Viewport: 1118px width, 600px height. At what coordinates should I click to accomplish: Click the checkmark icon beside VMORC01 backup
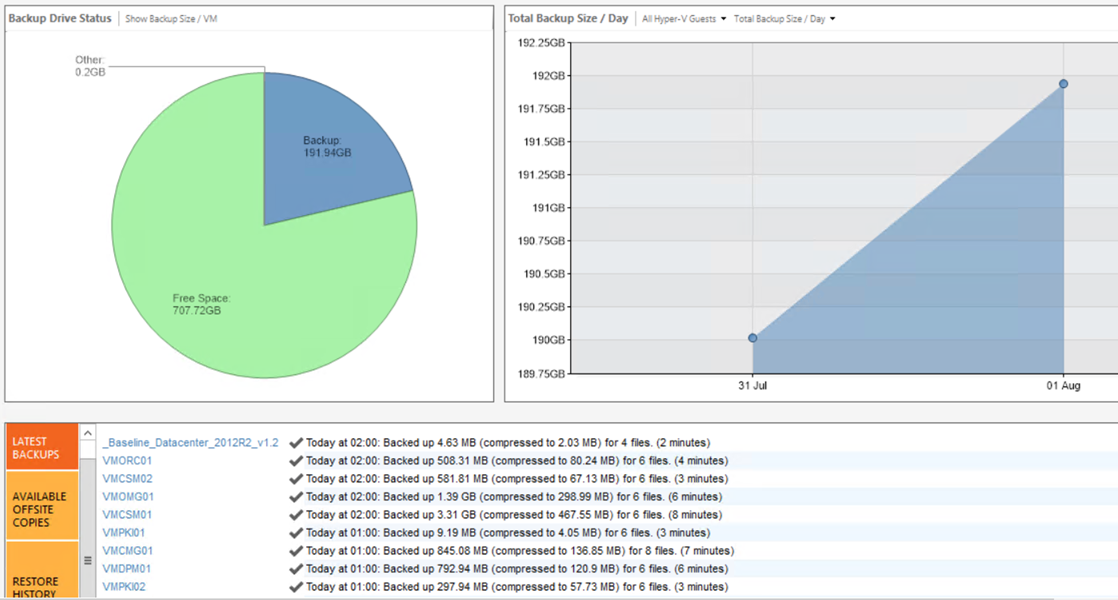(296, 461)
